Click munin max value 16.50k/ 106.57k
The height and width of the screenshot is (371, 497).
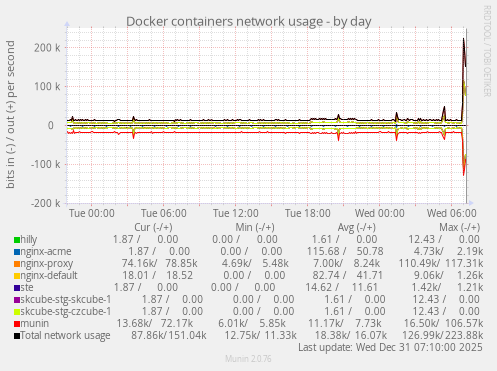pos(443,323)
